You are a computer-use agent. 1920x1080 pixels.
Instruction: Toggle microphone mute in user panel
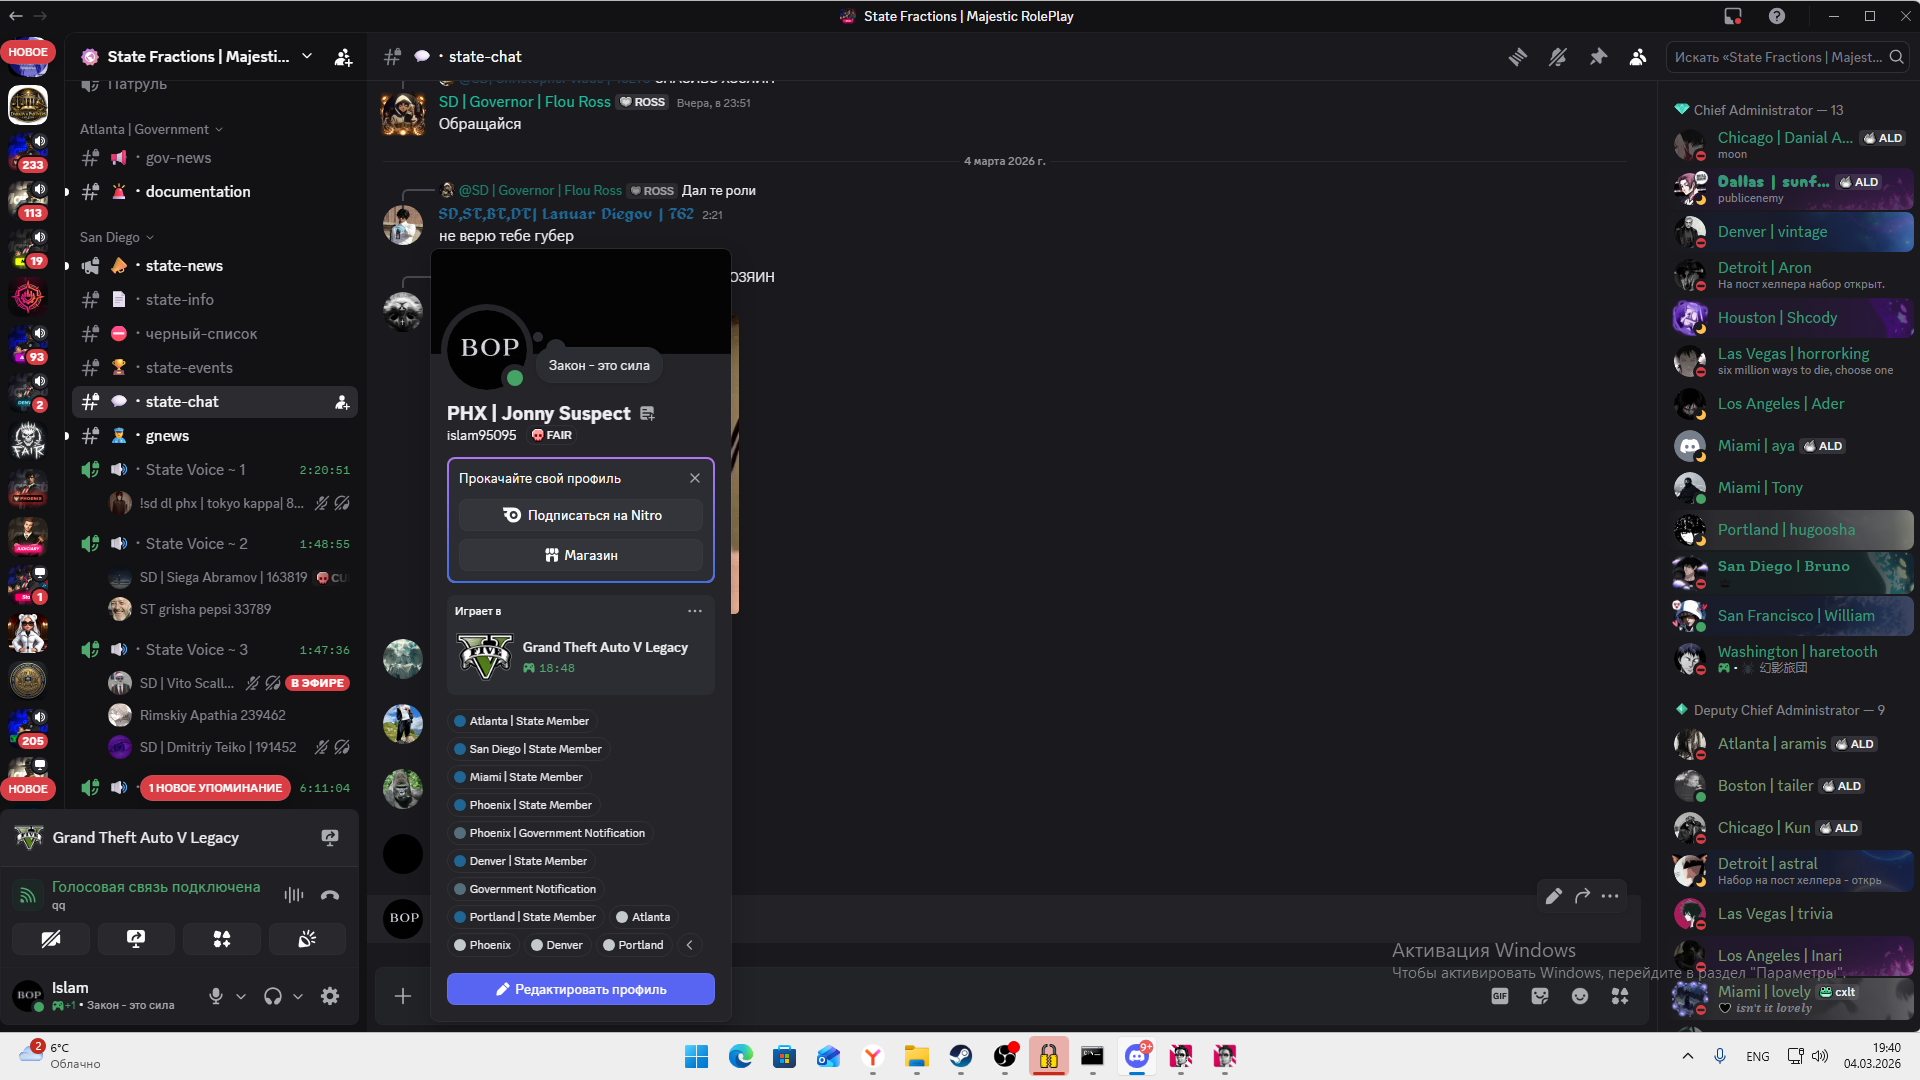[215, 996]
